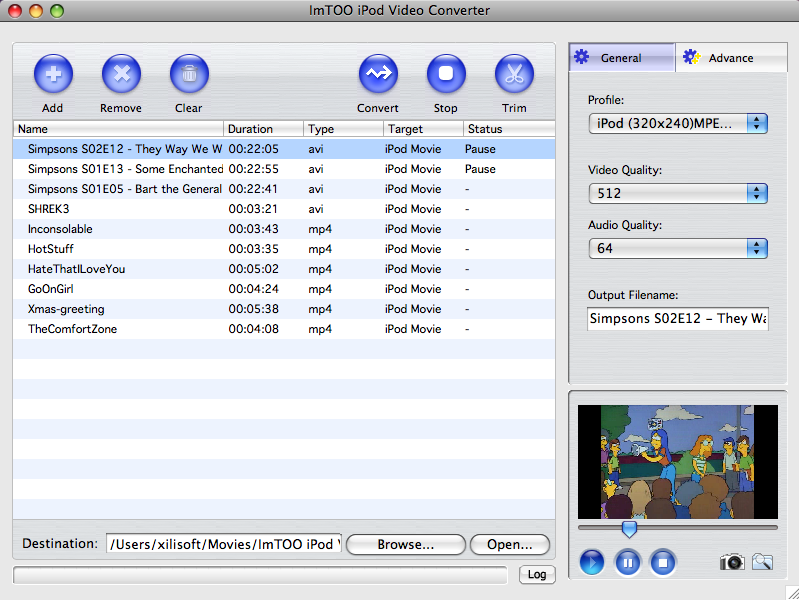Sort by the Status column header

509,129
